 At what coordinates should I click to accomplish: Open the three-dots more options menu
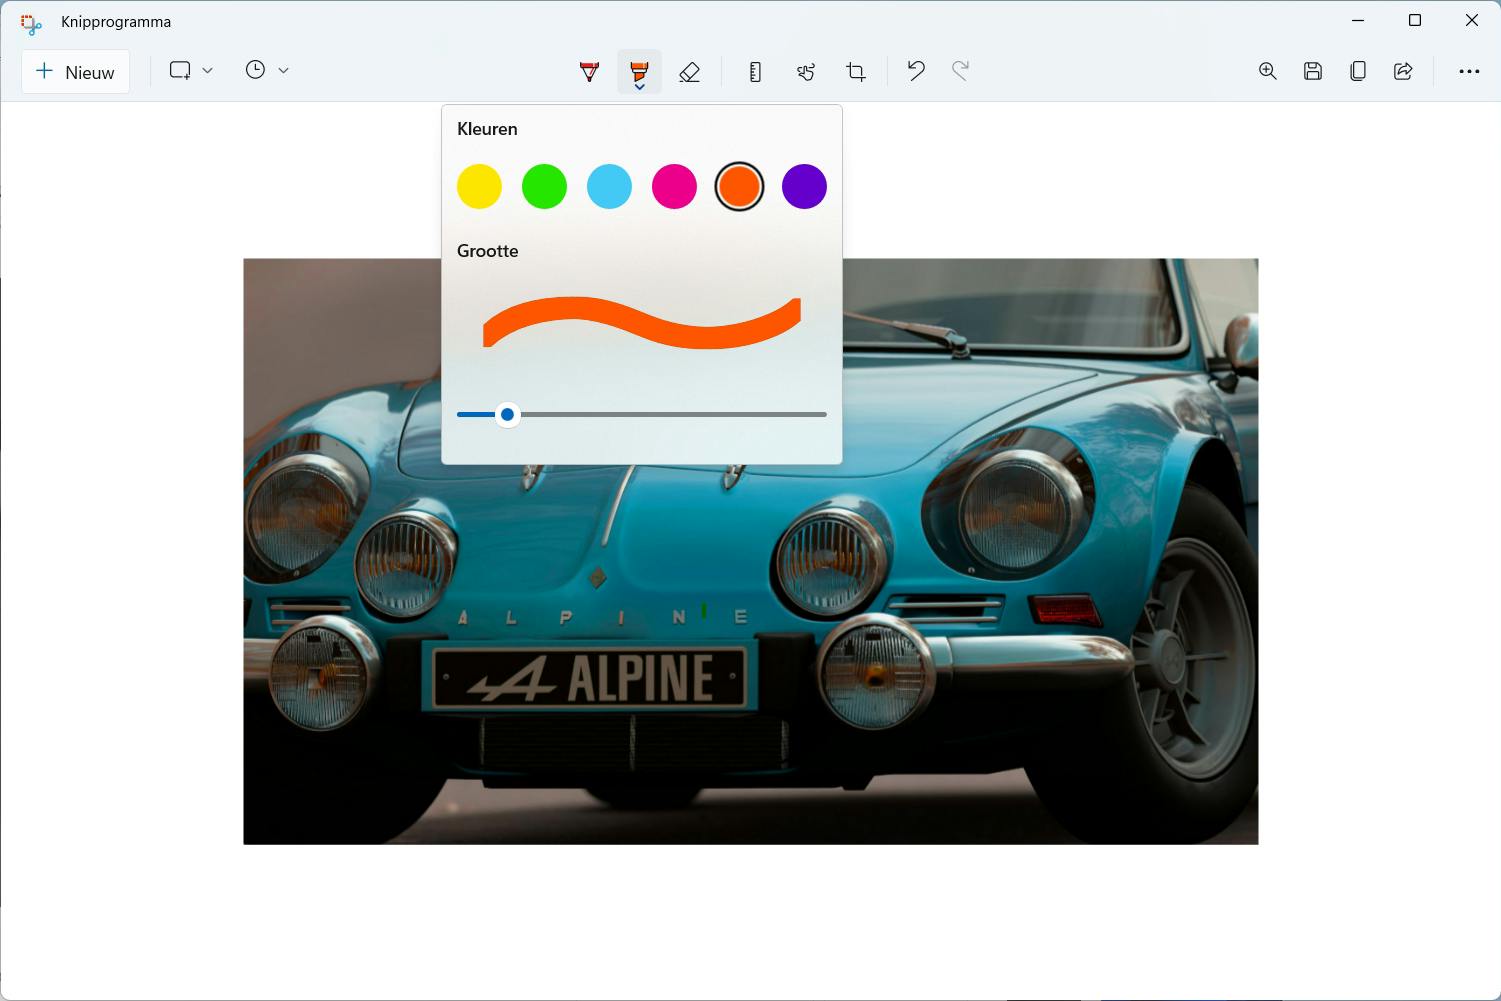tap(1469, 71)
